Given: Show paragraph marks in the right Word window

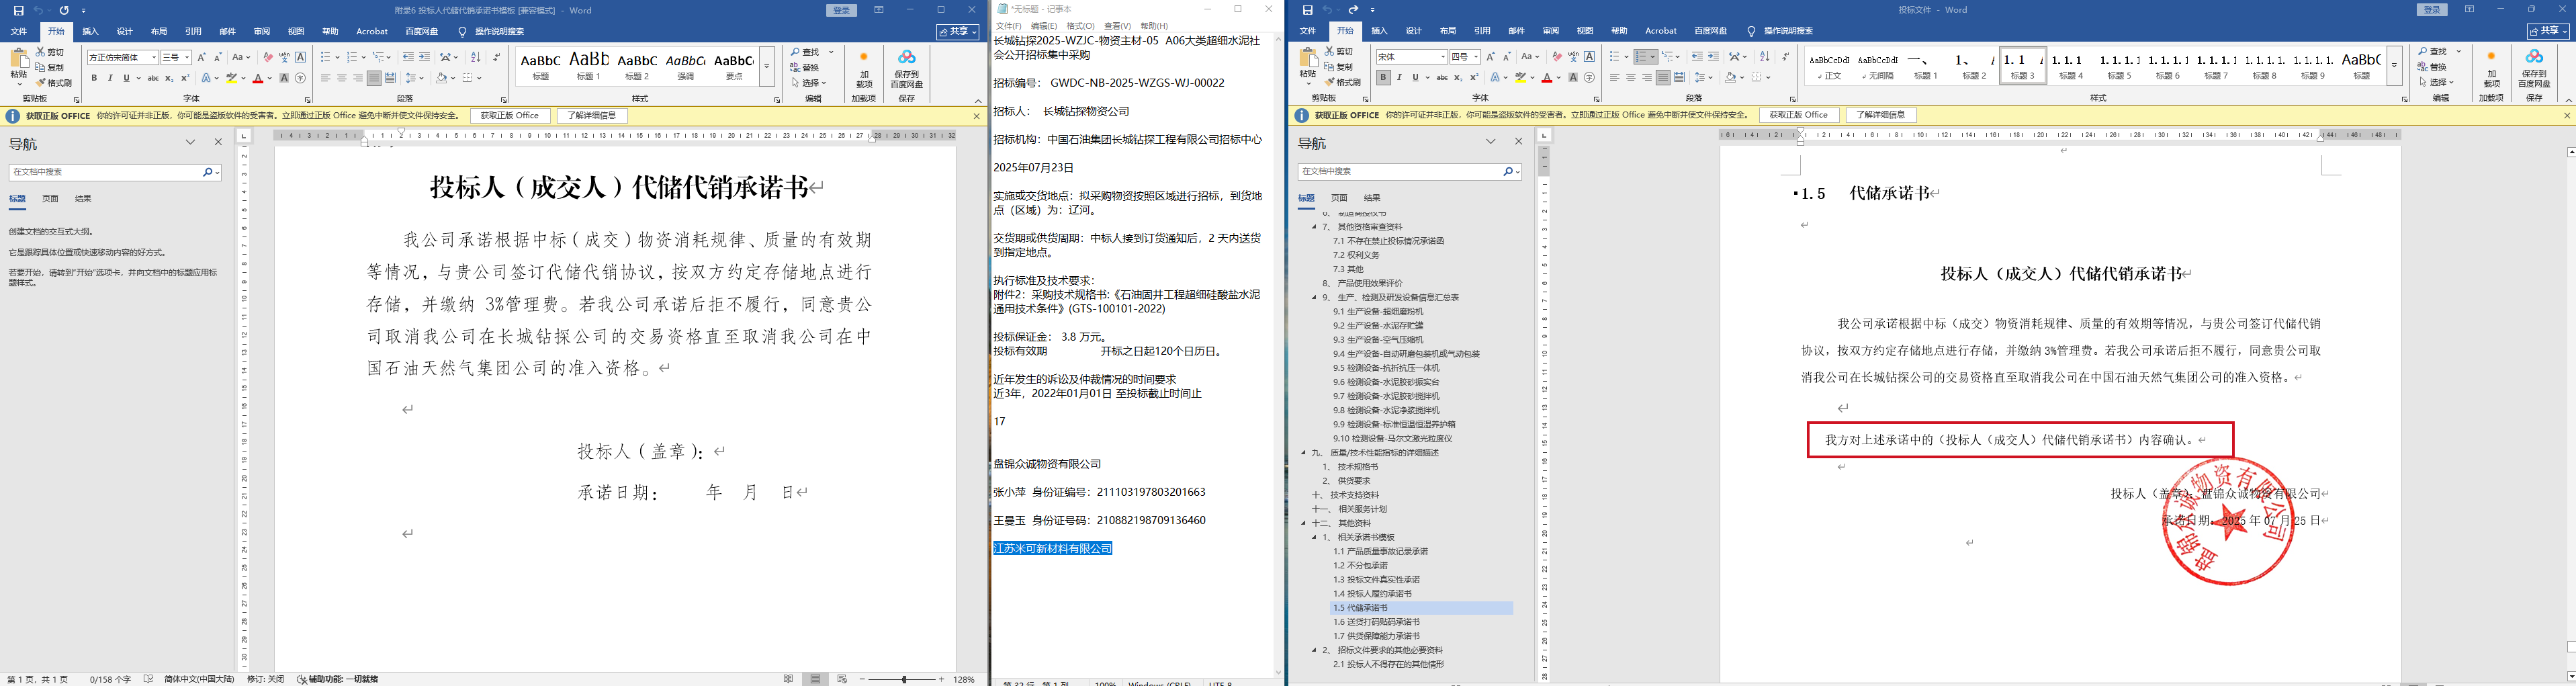Looking at the screenshot, I should (1786, 57).
